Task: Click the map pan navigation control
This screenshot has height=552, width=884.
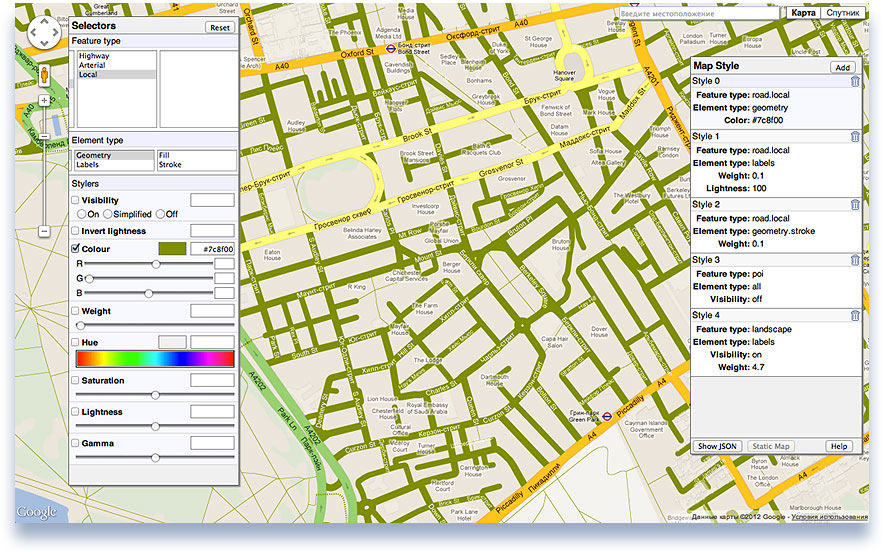Action: coord(44,34)
